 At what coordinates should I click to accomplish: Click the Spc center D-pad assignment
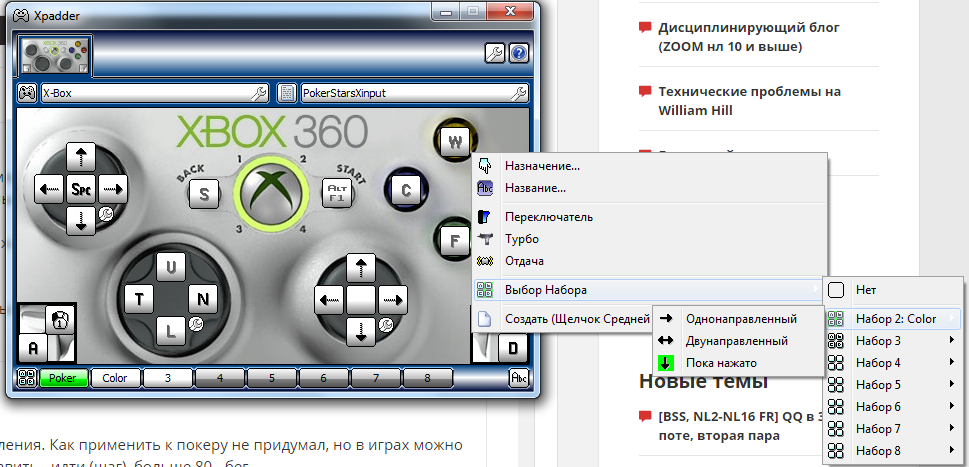coord(81,189)
